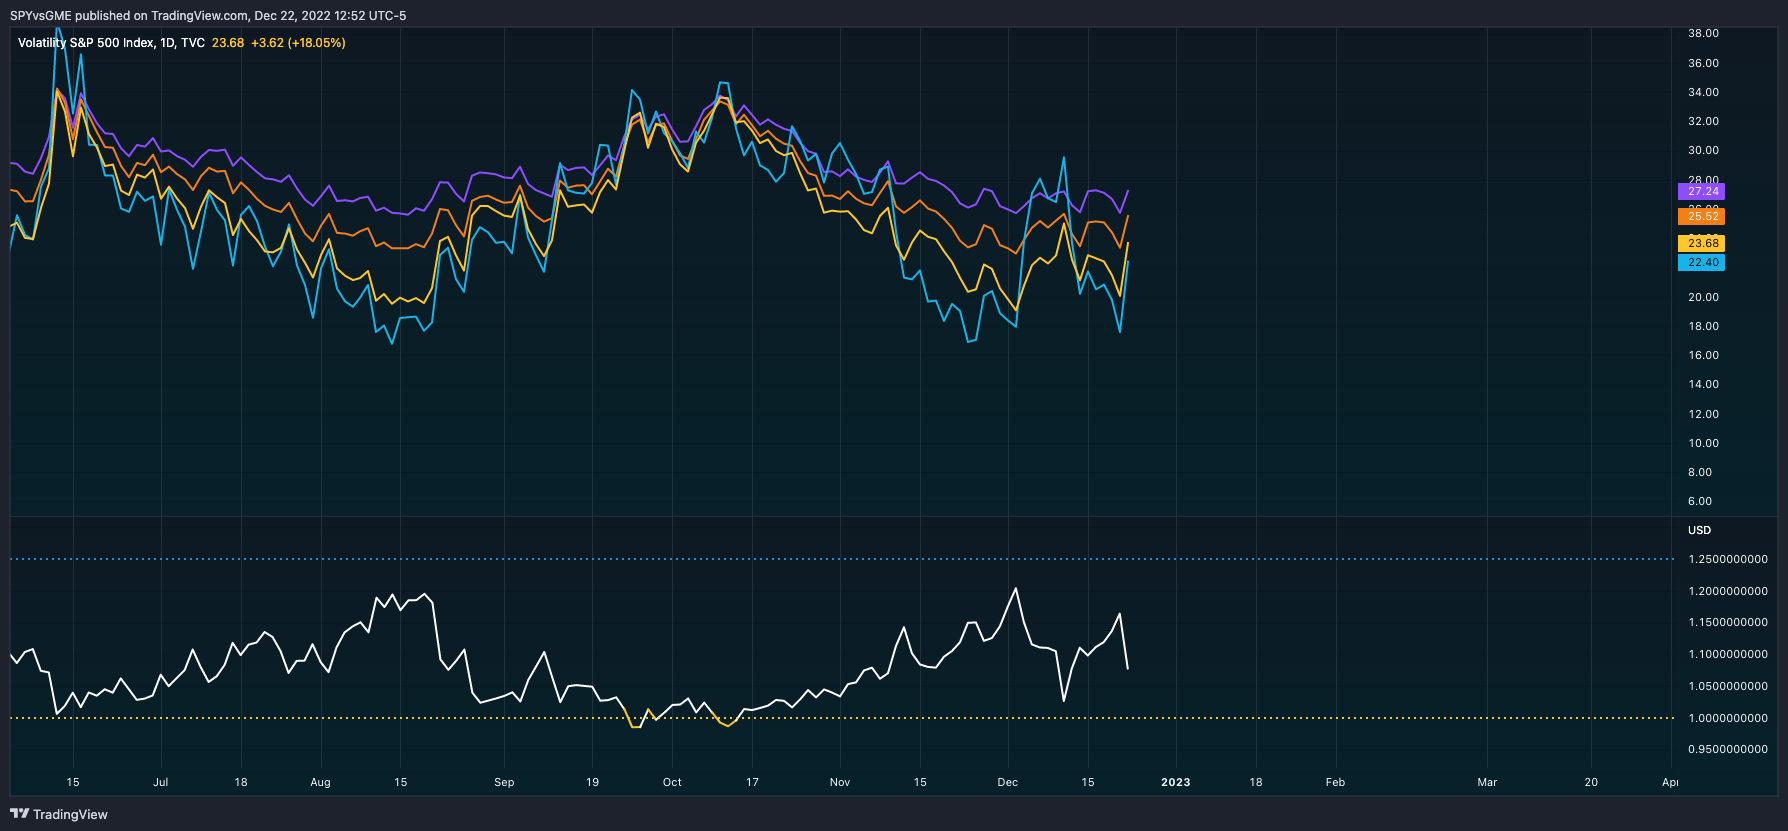Click the 18.00 price axis value
Image resolution: width=1788 pixels, height=831 pixels.
[1703, 326]
